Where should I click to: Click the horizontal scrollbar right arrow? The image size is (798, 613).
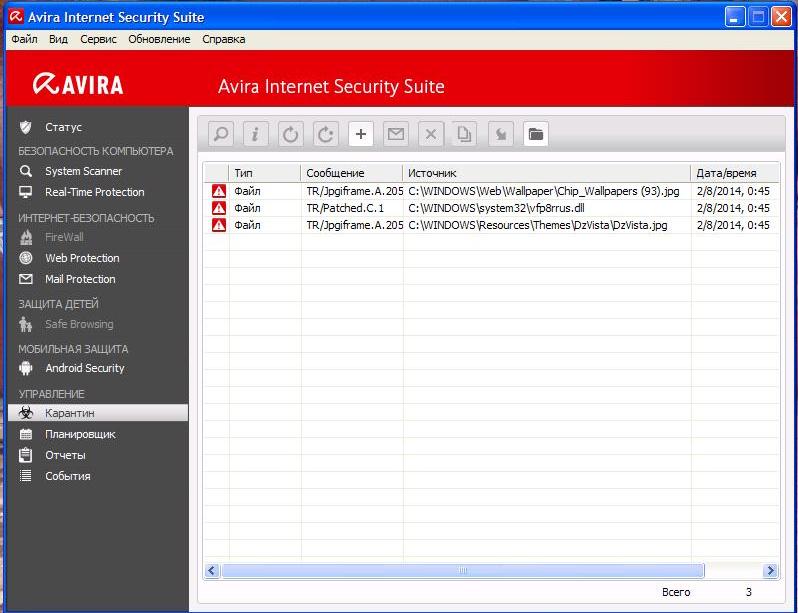coord(770,571)
